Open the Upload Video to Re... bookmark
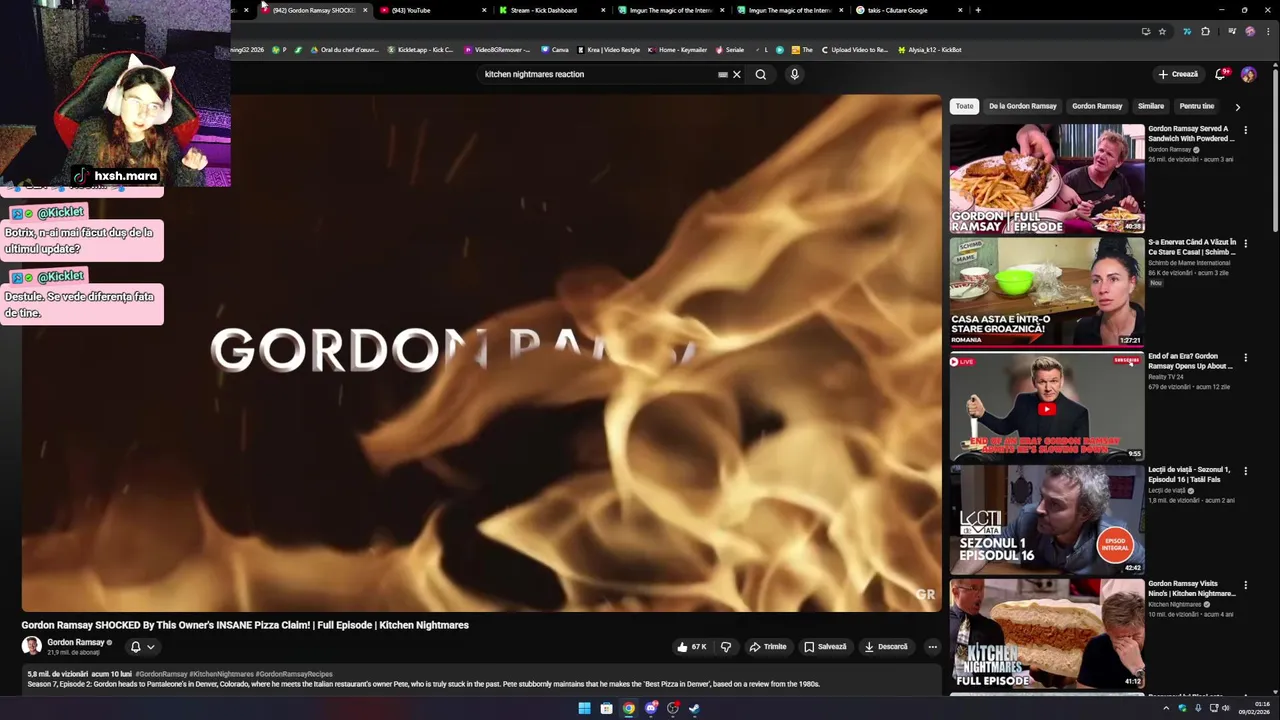This screenshot has width=1280, height=720. (855, 49)
